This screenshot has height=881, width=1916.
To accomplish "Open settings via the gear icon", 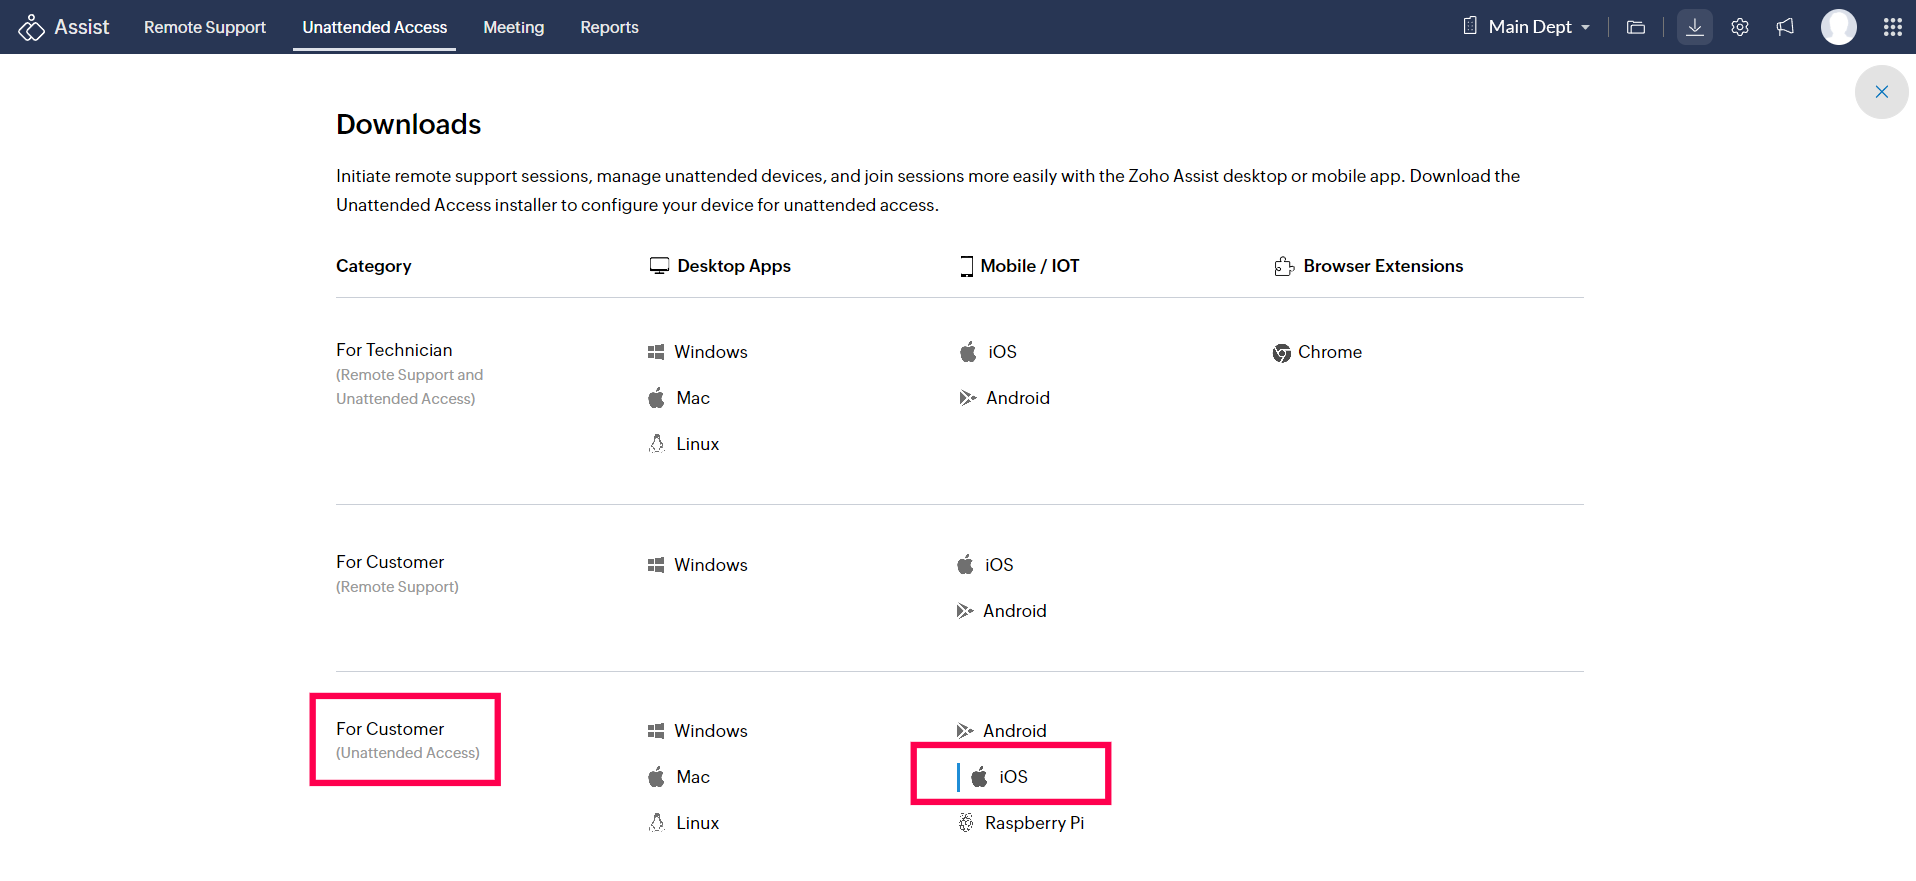I will [1740, 27].
